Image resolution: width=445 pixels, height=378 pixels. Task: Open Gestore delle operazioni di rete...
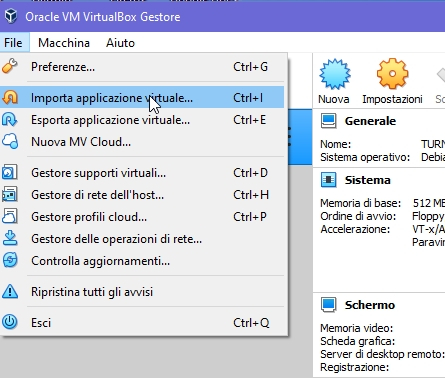pyautogui.click(x=142, y=239)
